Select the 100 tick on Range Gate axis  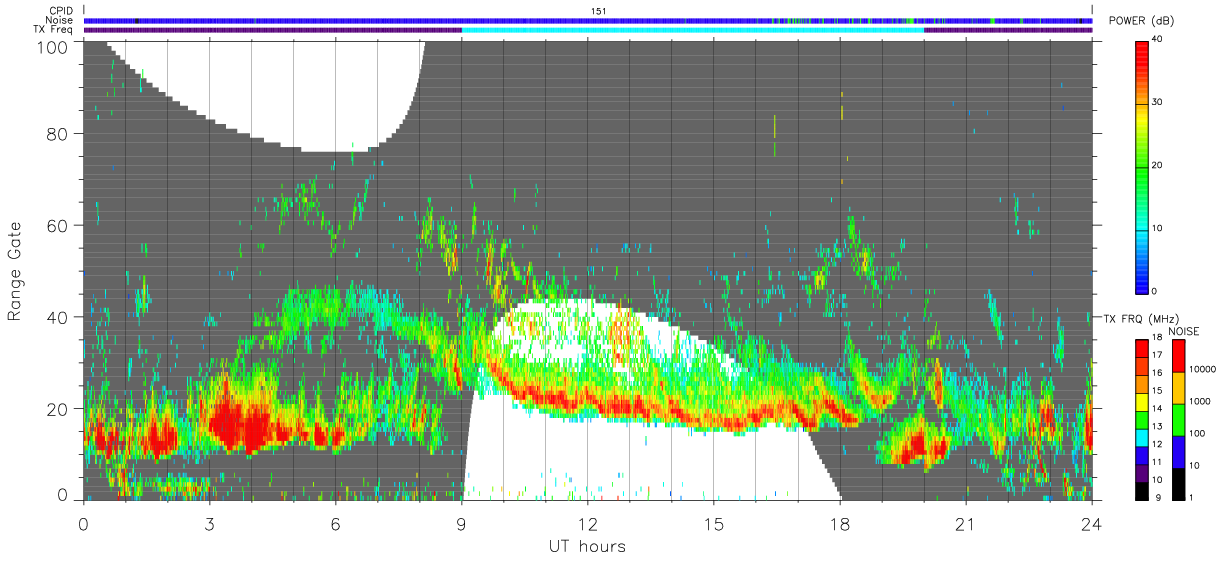click(51, 46)
